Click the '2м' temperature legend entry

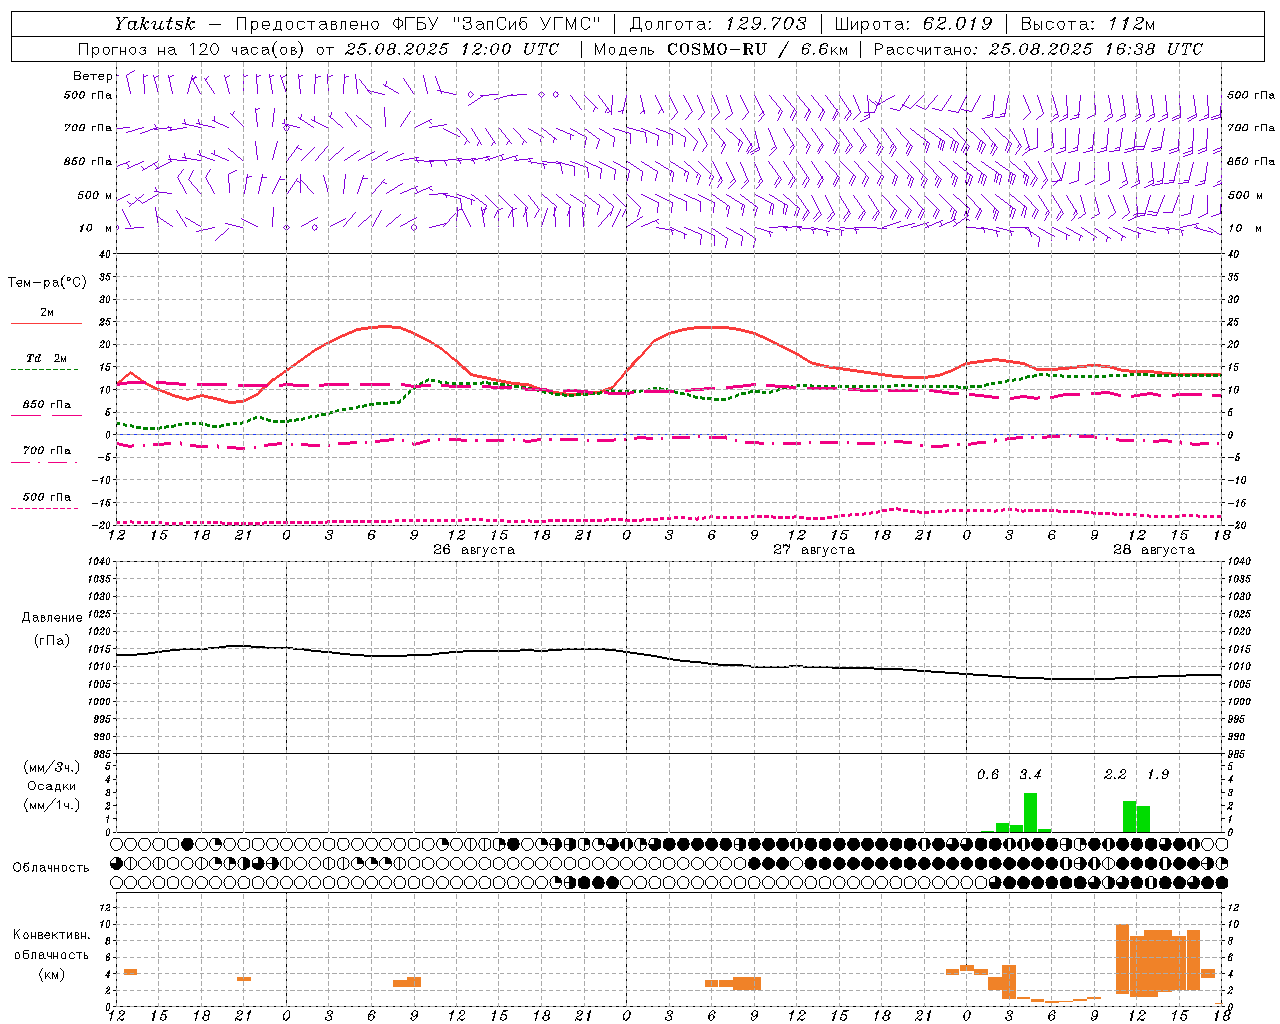click(x=47, y=313)
